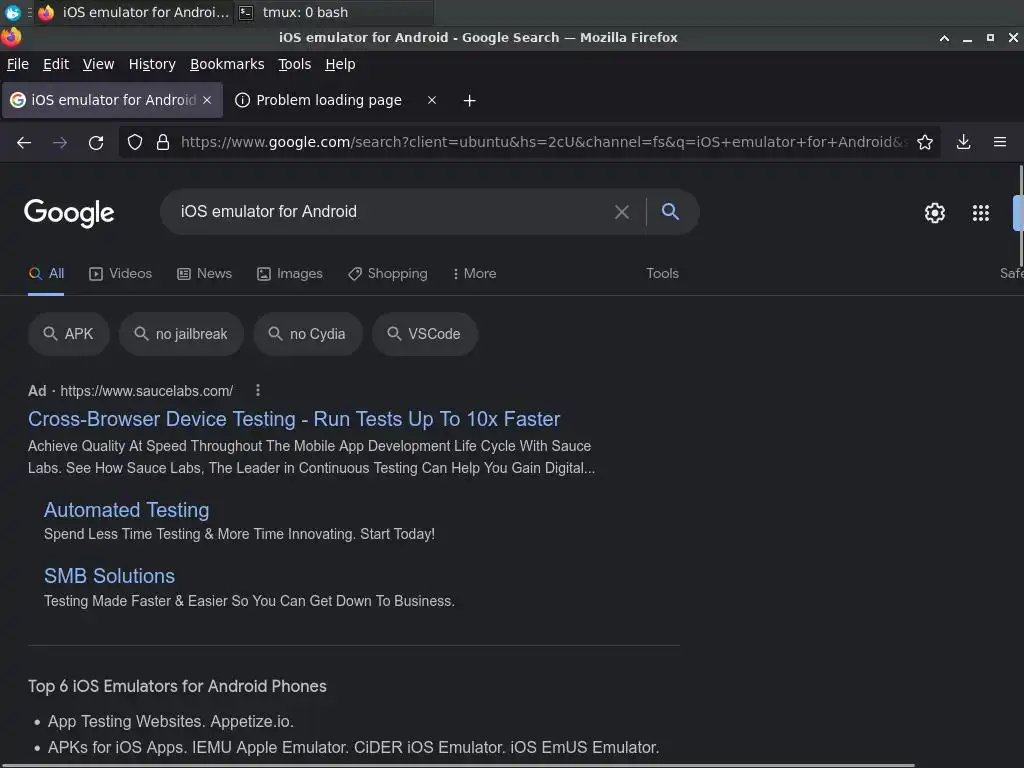Screen dimensions: 1024x768
Task: Switch to Shopping results
Action: tap(388, 274)
